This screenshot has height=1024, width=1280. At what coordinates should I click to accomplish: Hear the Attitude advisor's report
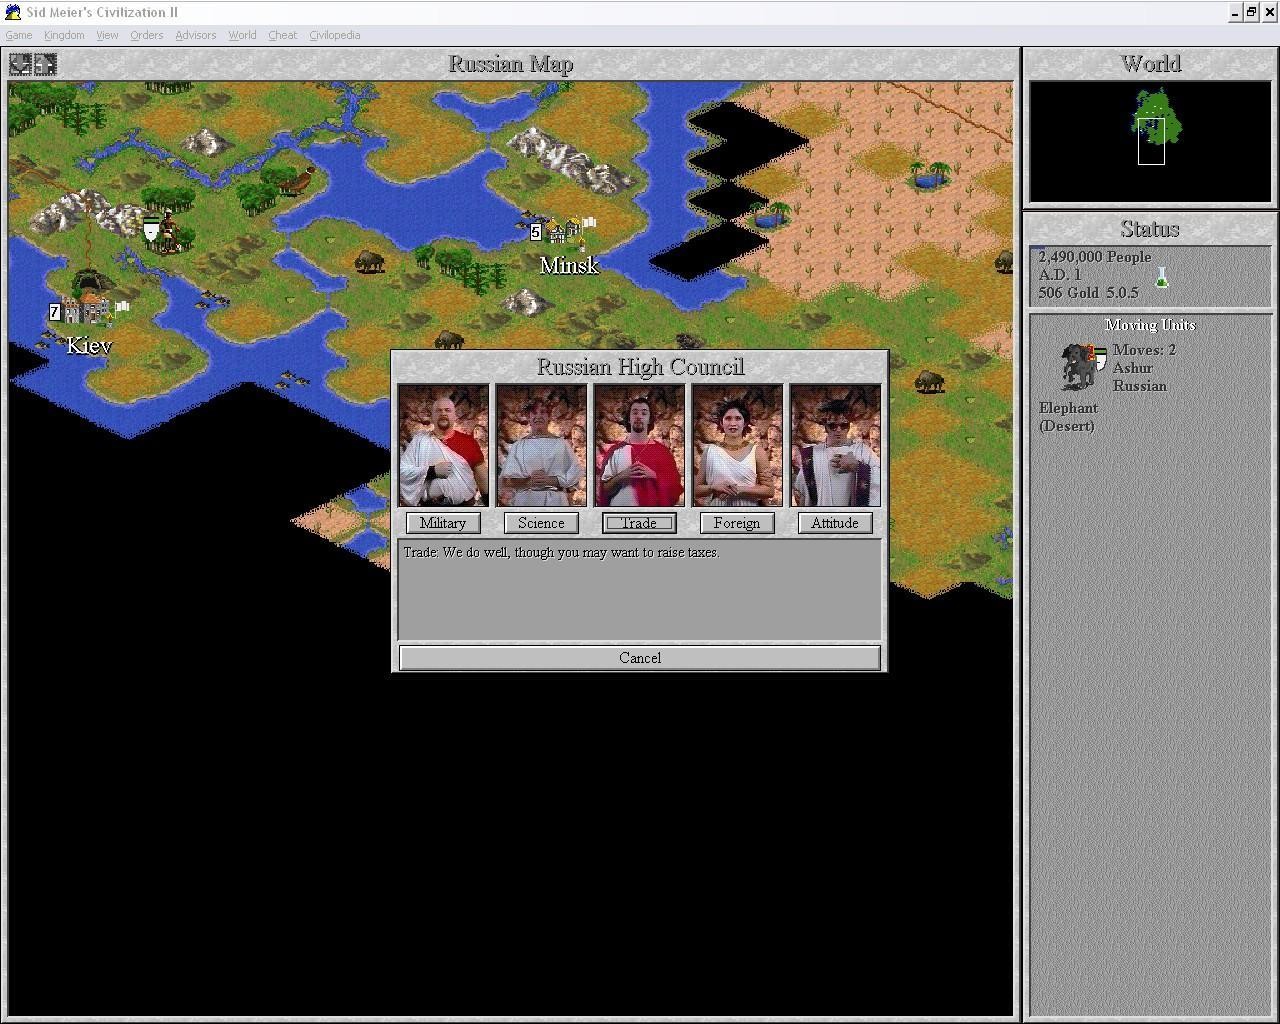tap(835, 523)
